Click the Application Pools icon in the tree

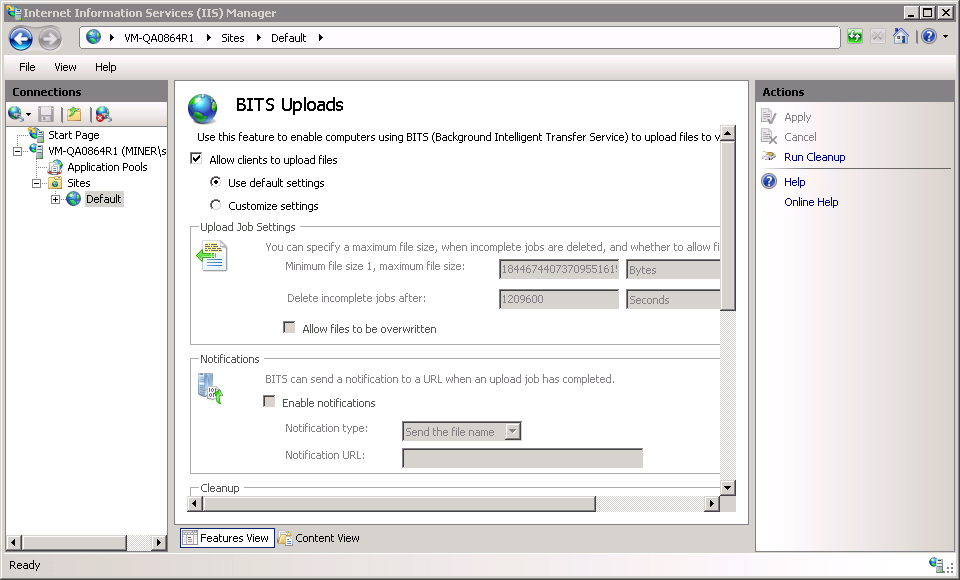56,167
